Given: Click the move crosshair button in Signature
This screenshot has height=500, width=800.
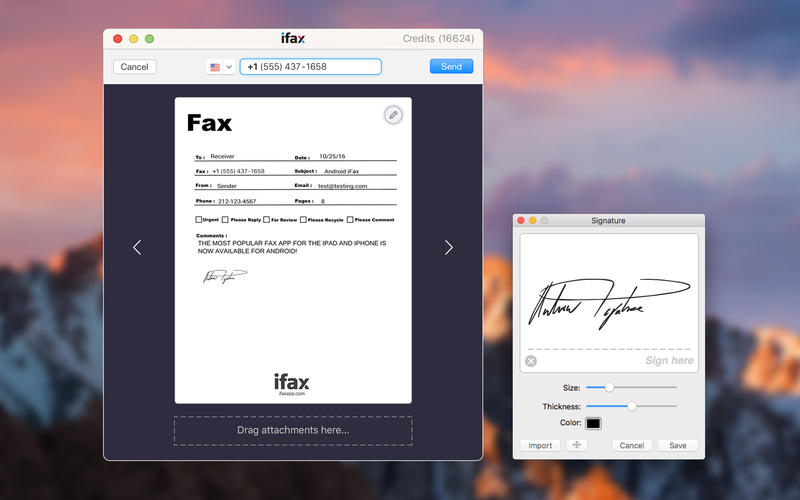Looking at the screenshot, I should pyautogui.click(x=577, y=445).
